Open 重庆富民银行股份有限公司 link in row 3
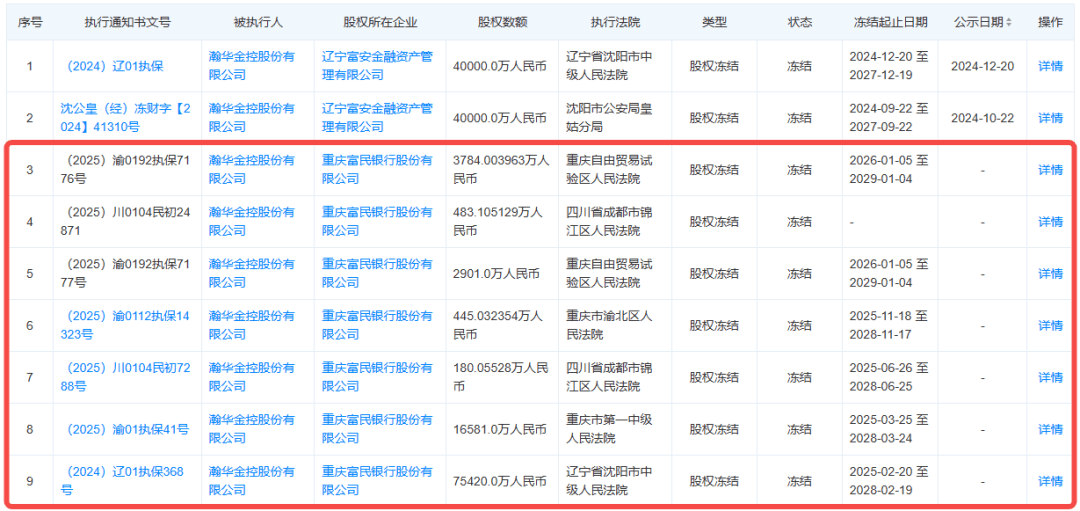Image resolution: width=1080 pixels, height=511 pixels. point(377,169)
